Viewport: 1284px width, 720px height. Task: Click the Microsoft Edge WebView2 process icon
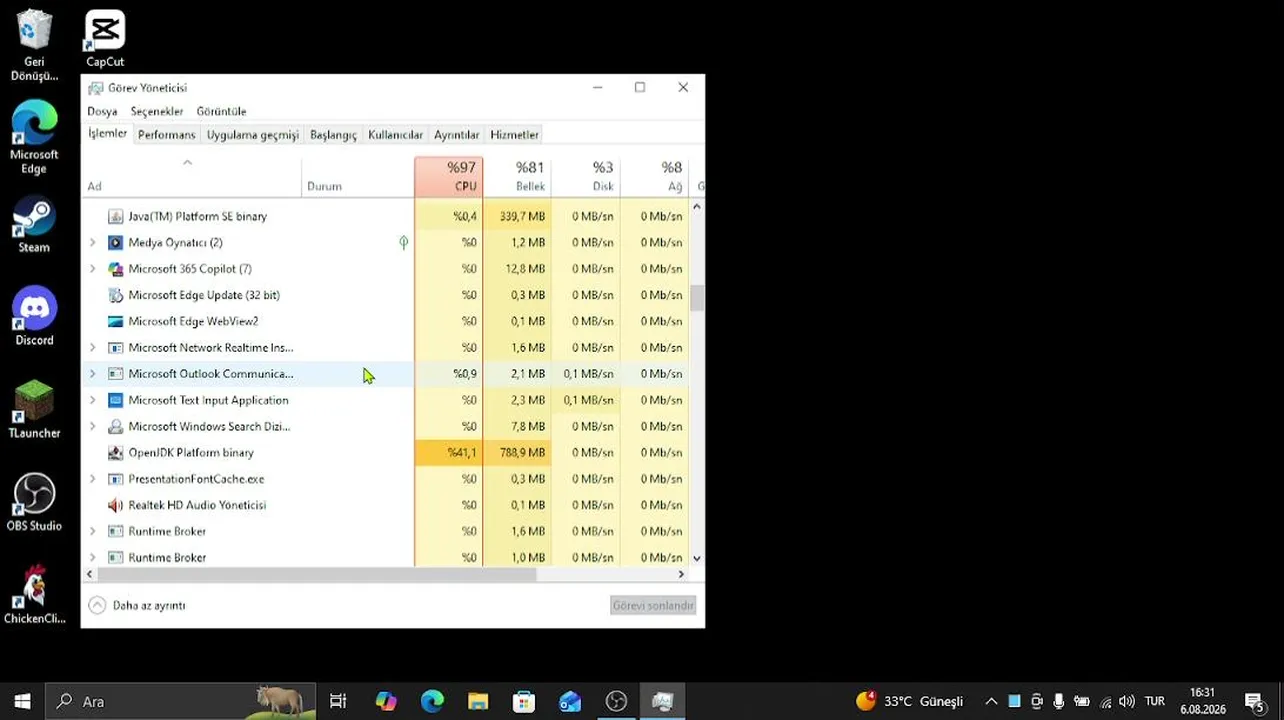(115, 321)
